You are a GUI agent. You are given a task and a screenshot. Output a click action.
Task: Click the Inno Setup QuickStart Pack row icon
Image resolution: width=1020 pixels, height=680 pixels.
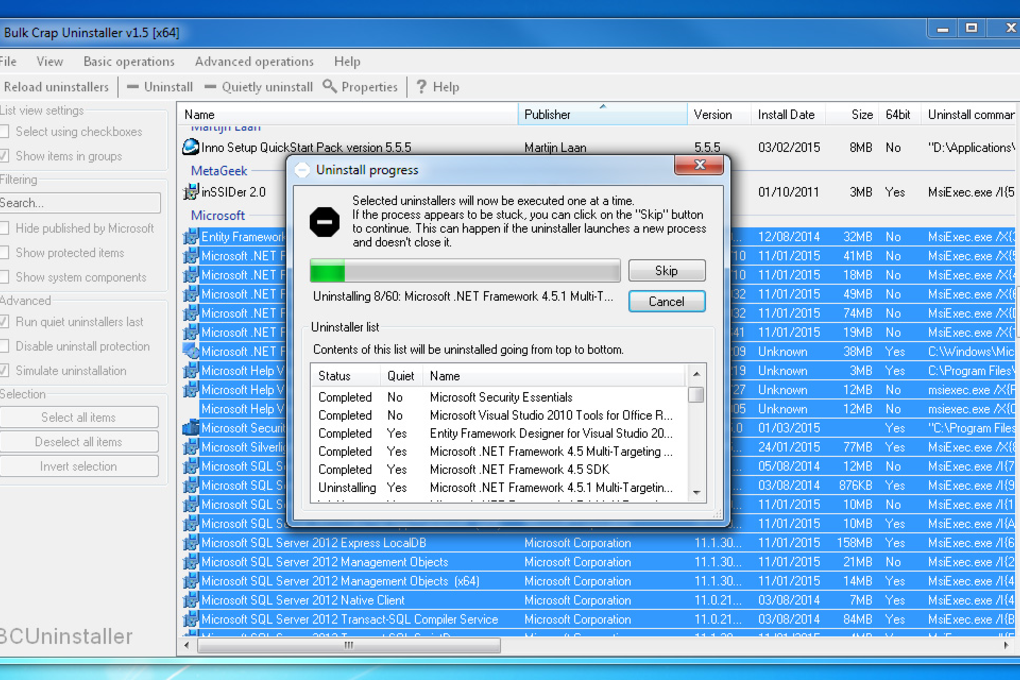(x=191, y=147)
